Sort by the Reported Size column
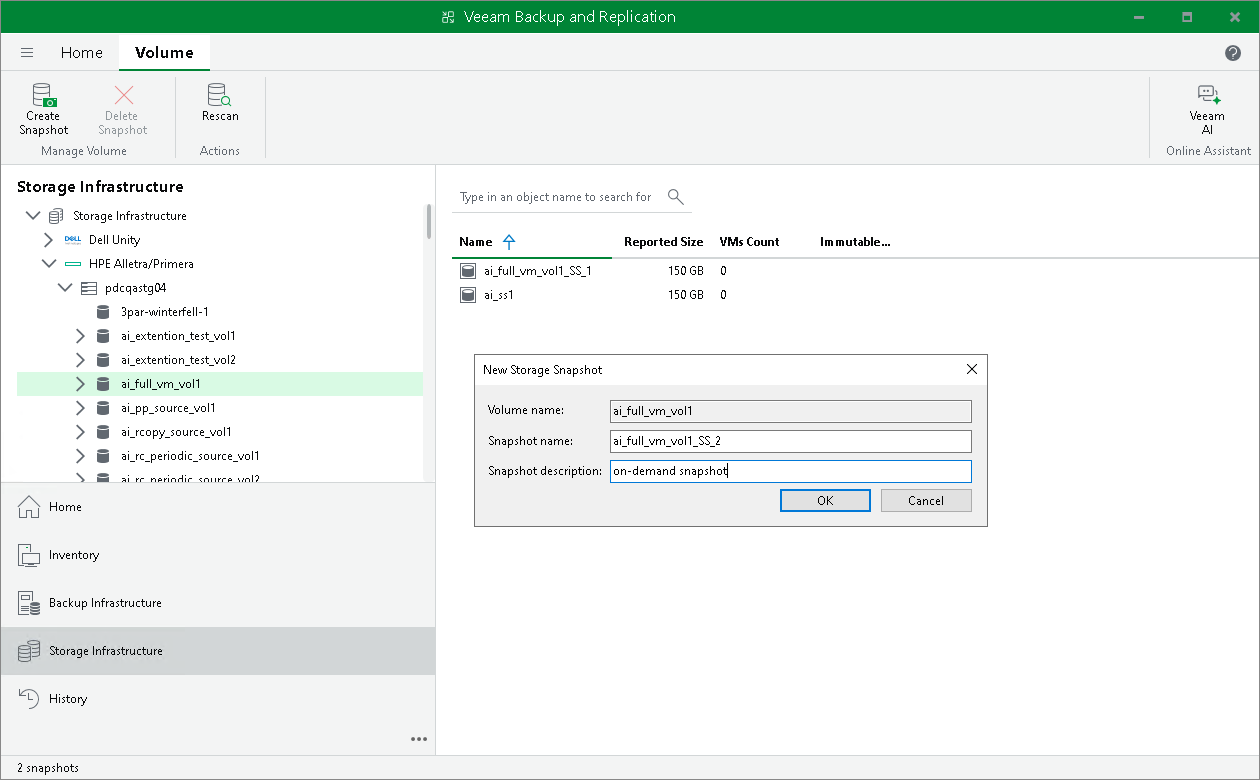This screenshot has width=1260, height=780. tap(663, 242)
